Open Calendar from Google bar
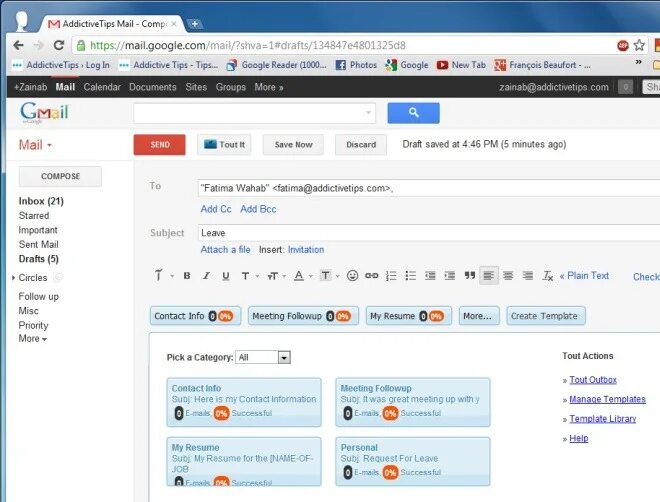The image size is (660, 502). coord(102,87)
